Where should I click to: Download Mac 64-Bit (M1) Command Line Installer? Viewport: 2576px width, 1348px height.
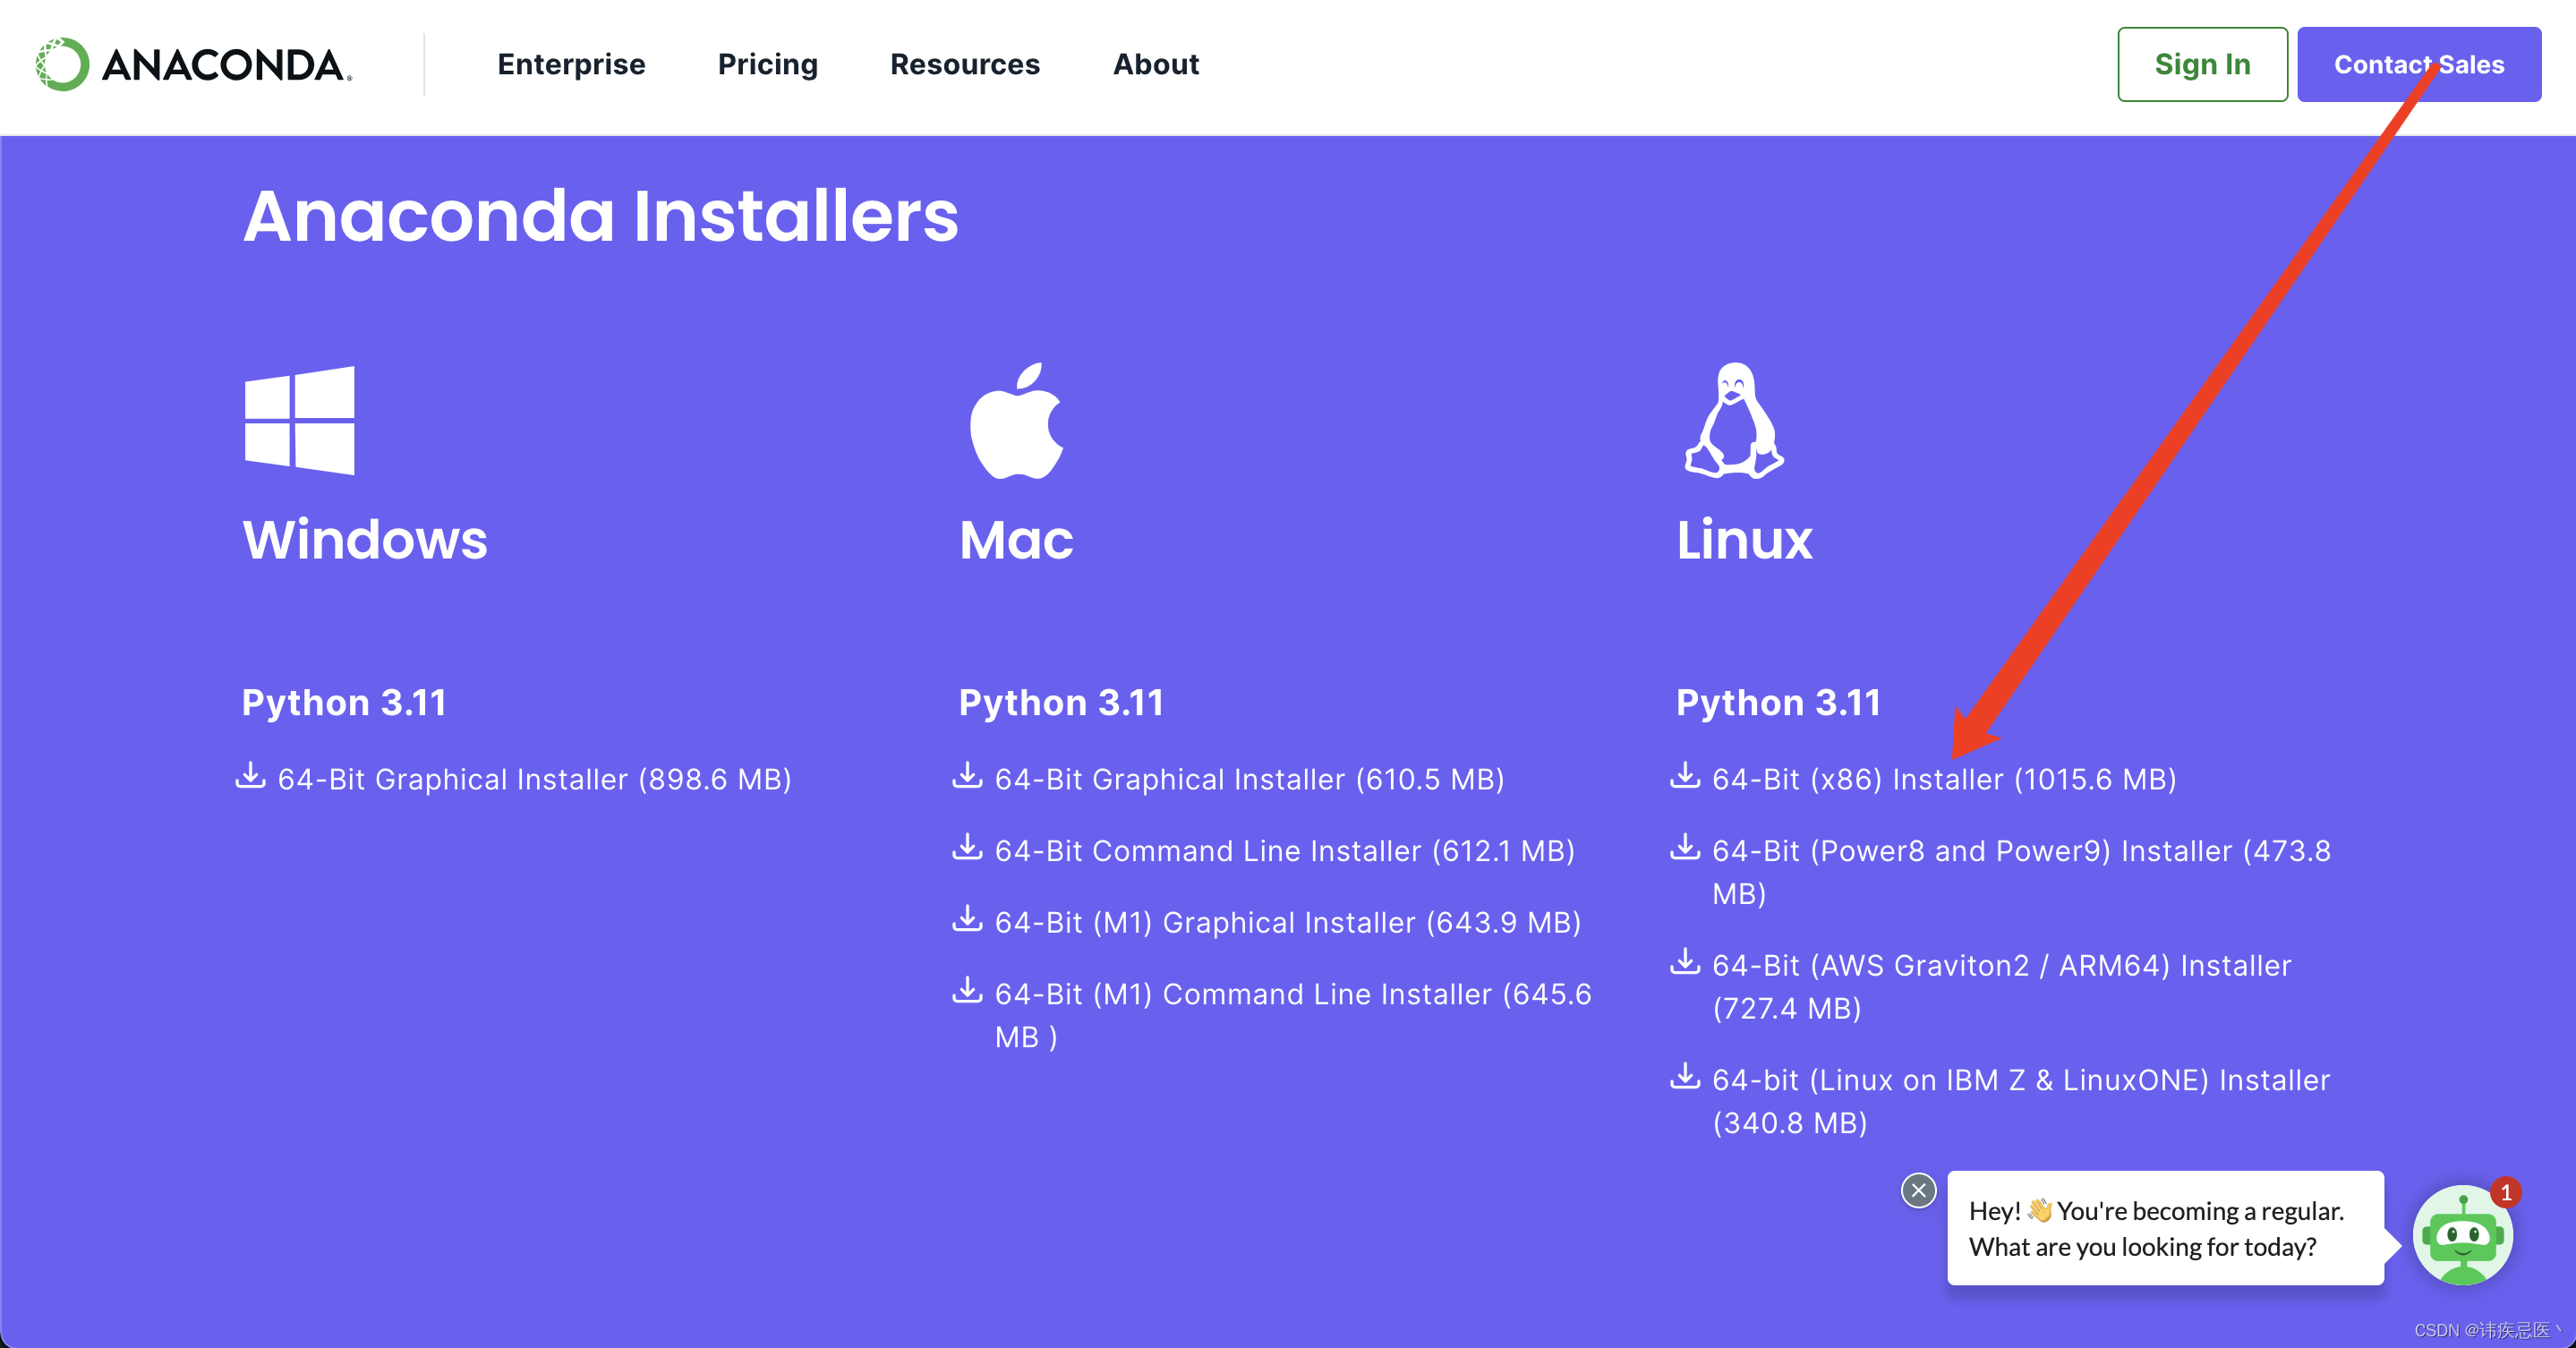[x=1293, y=1015]
